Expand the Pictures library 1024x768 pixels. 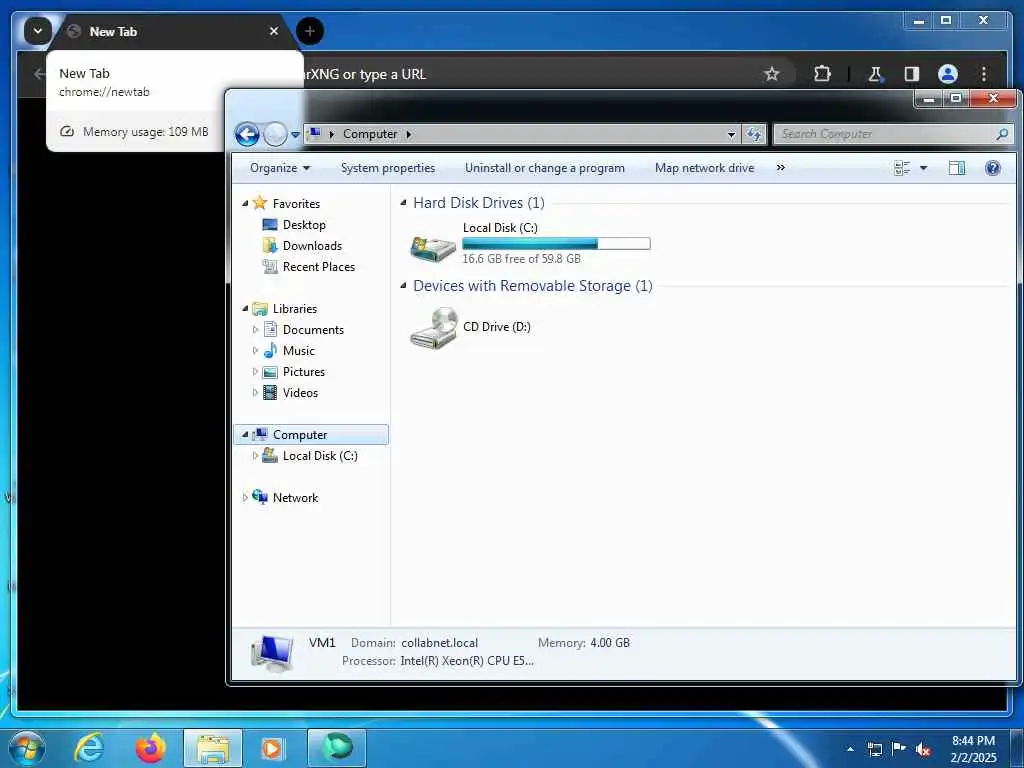pos(255,372)
